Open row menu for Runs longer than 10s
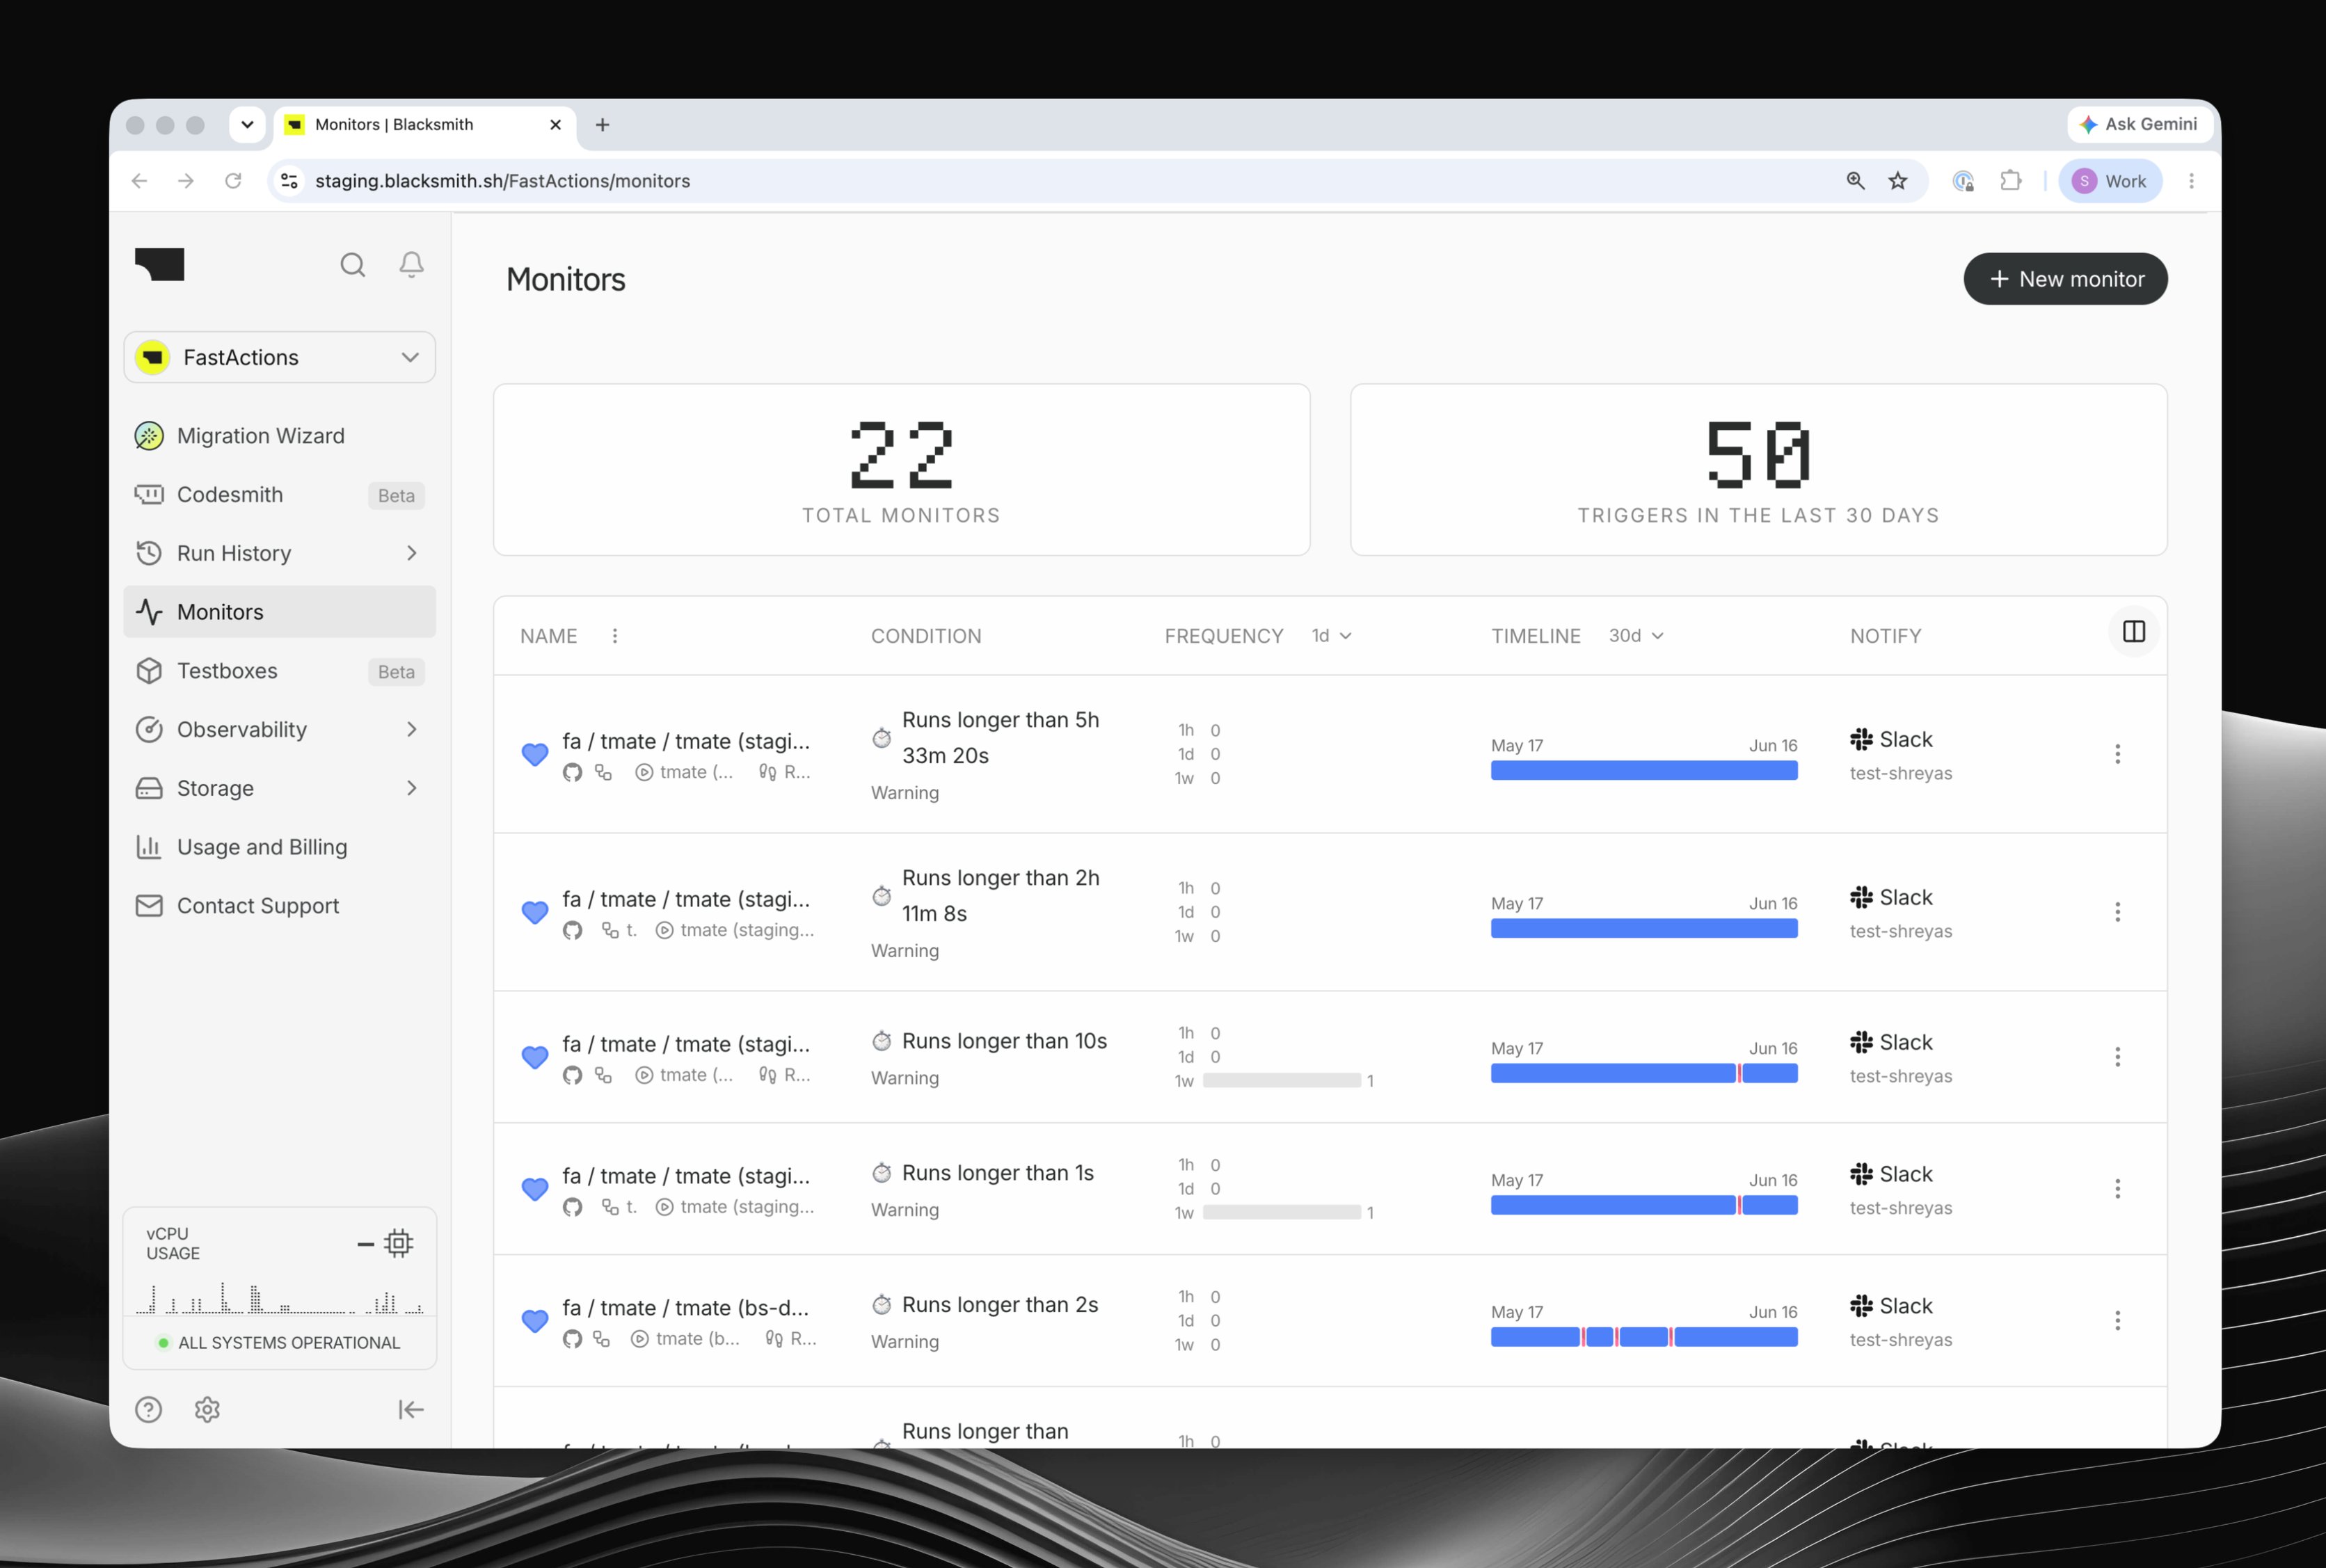This screenshot has height=1568, width=2326. [2117, 1057]
